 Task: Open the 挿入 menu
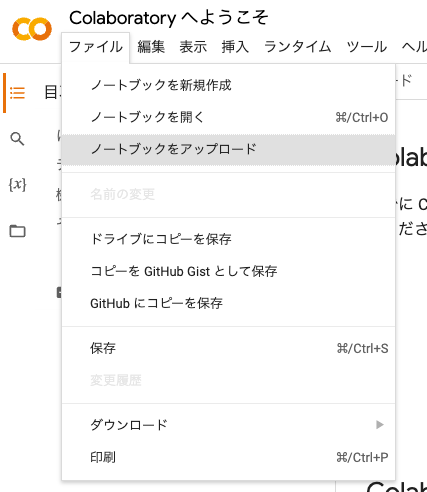click(x=235, y=47)
